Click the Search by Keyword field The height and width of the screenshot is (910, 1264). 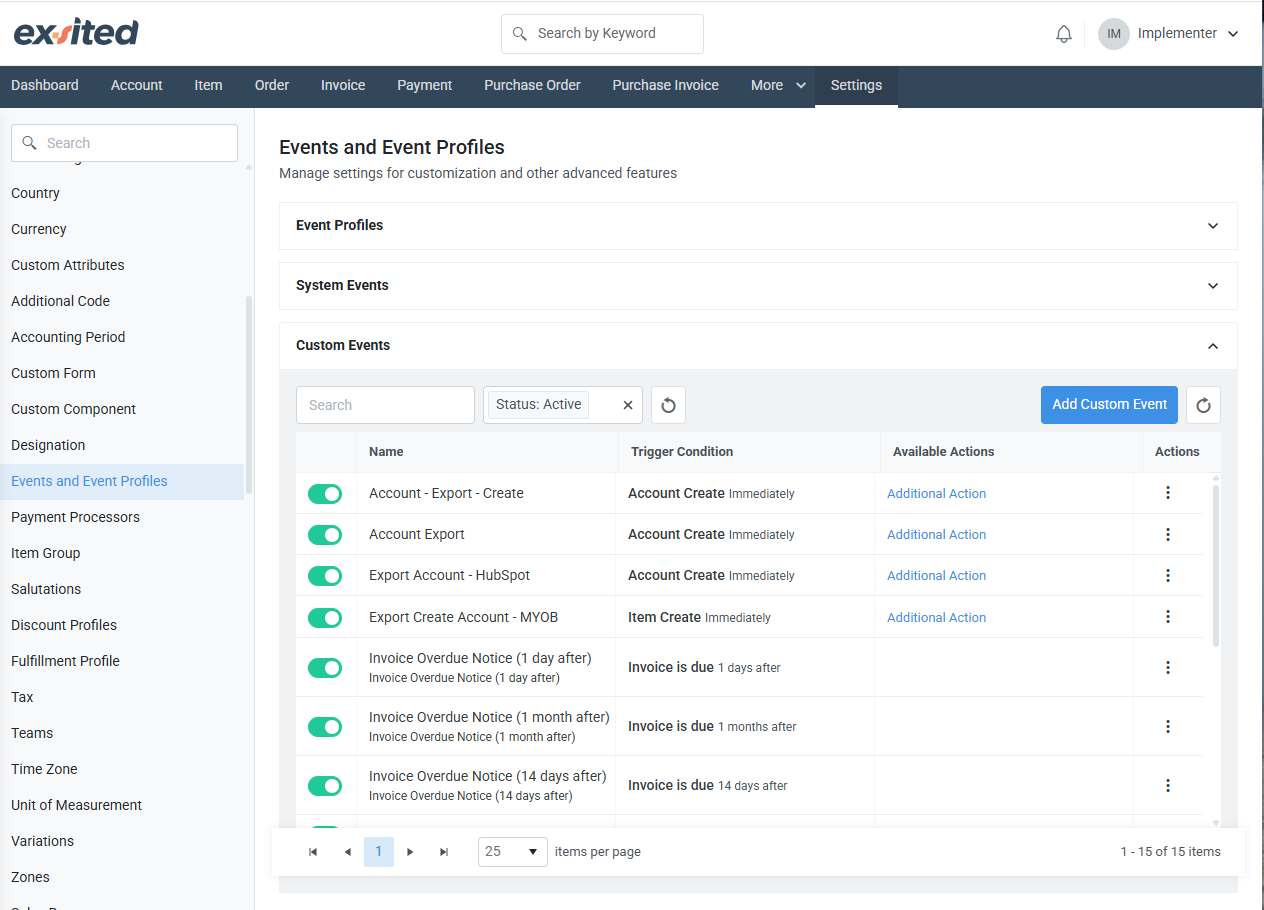pos(602,34)
